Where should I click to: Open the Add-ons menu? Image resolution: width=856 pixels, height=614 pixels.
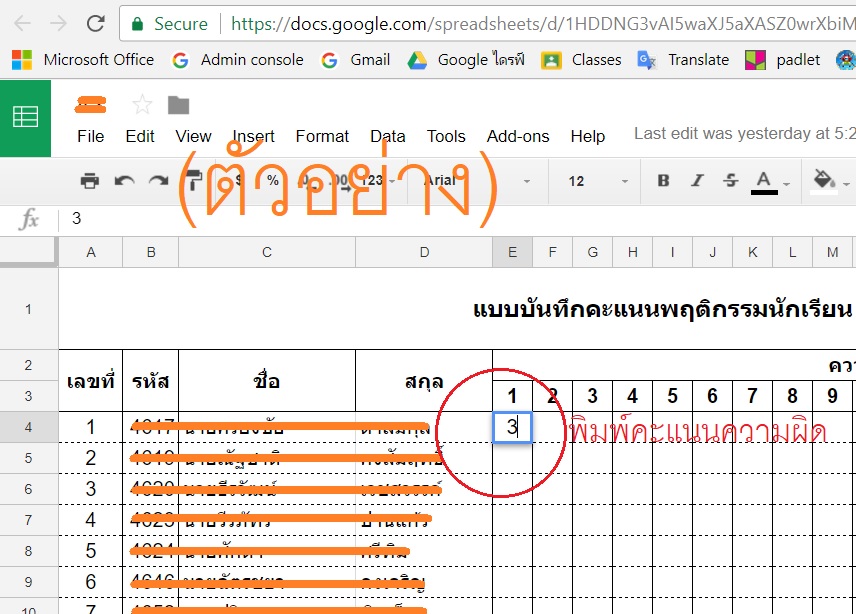(518, 136)
